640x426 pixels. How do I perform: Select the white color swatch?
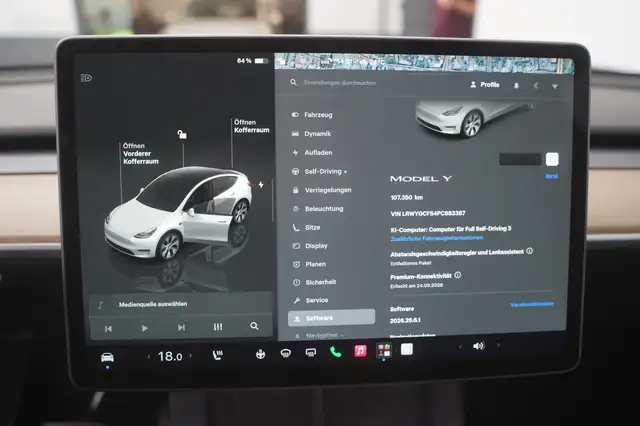coord(552,159)
